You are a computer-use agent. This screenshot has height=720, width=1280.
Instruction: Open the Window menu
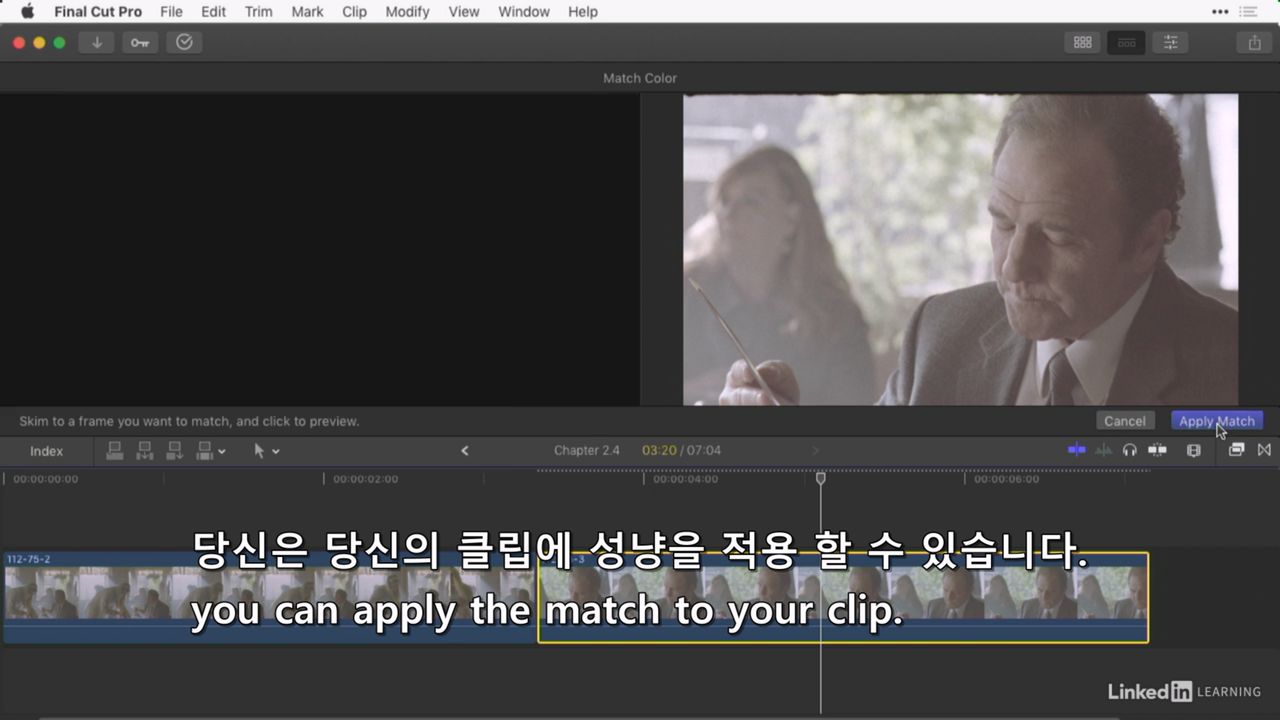(x=524, y=12)
